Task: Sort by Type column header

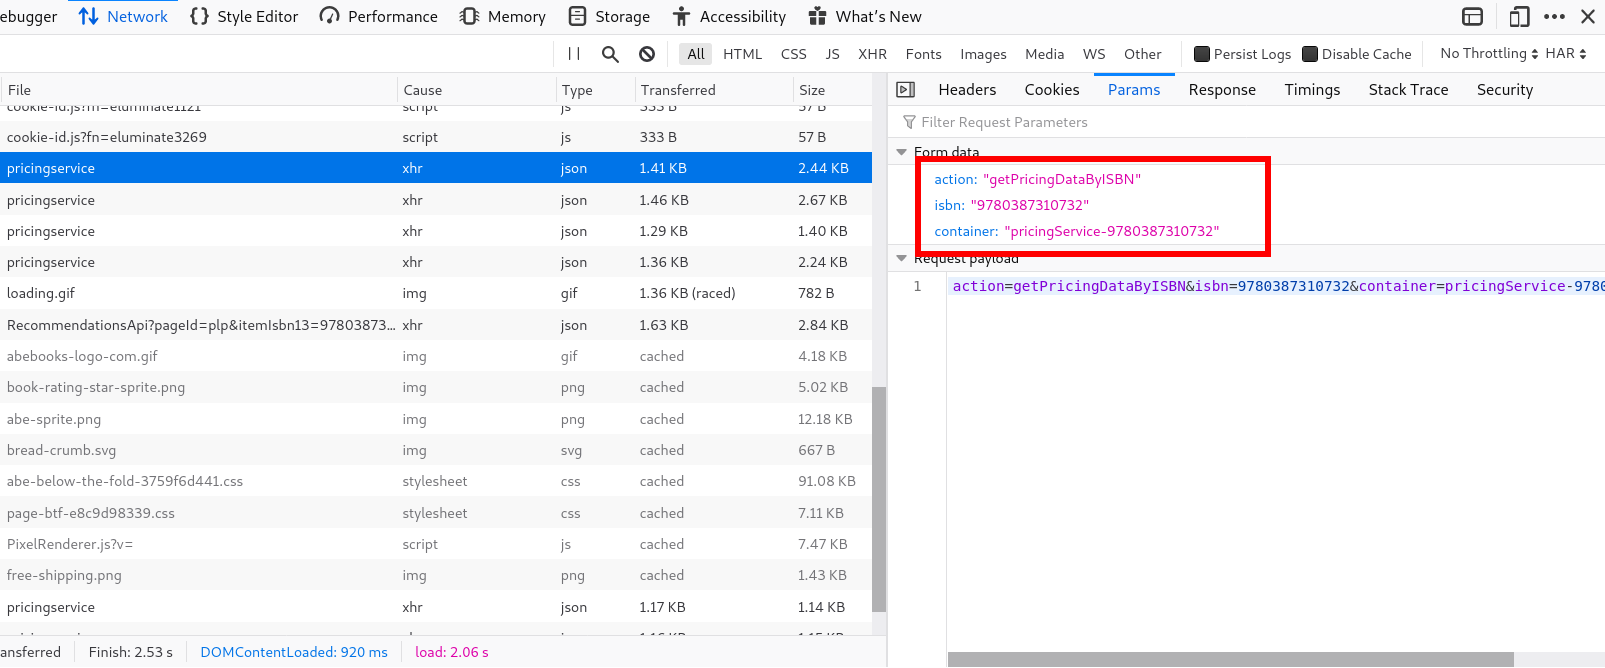Action: click(594, 90)
